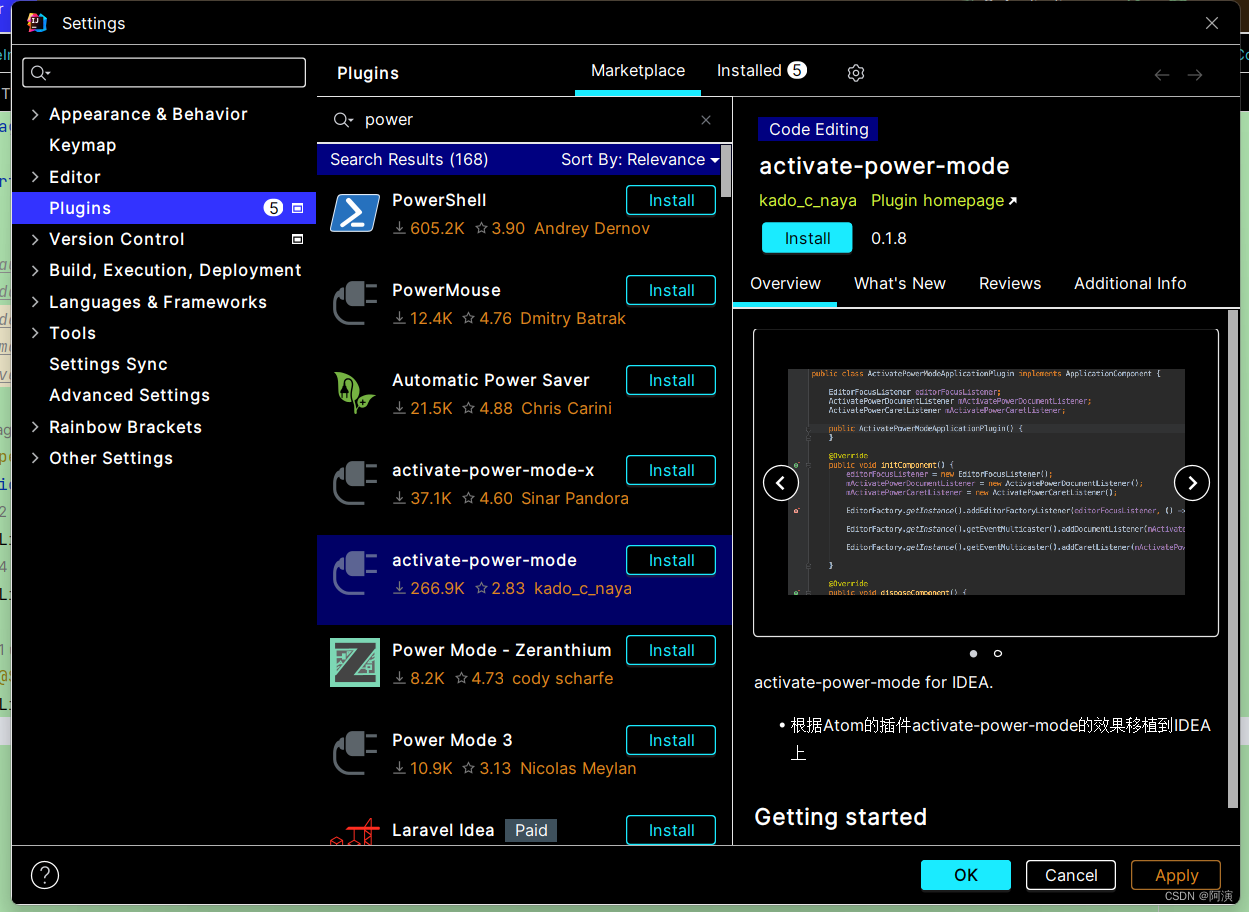Click the activate-power-mode-x plug icon

click(x=355, y=483)
